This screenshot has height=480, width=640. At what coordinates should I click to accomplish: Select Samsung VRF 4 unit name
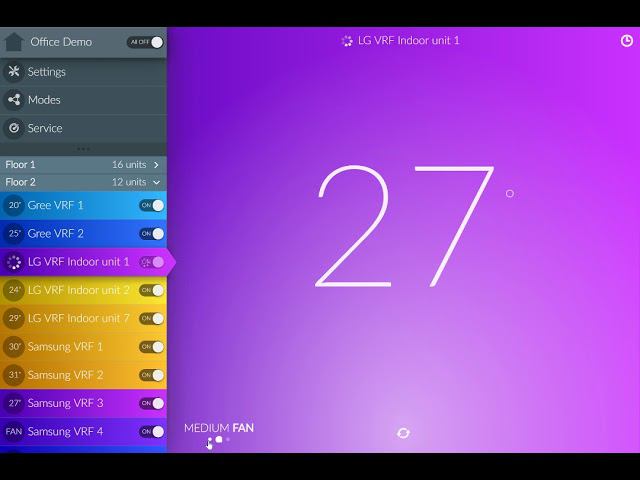(65, 431)
